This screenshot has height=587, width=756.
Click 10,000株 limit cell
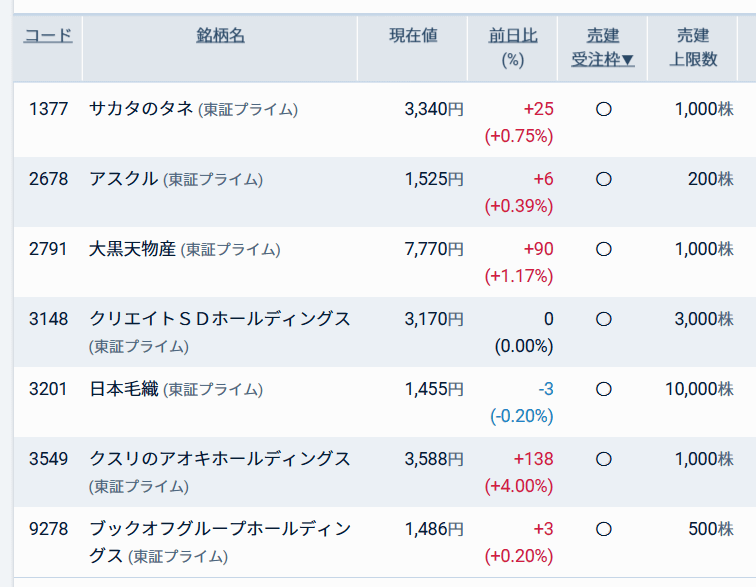699,389
